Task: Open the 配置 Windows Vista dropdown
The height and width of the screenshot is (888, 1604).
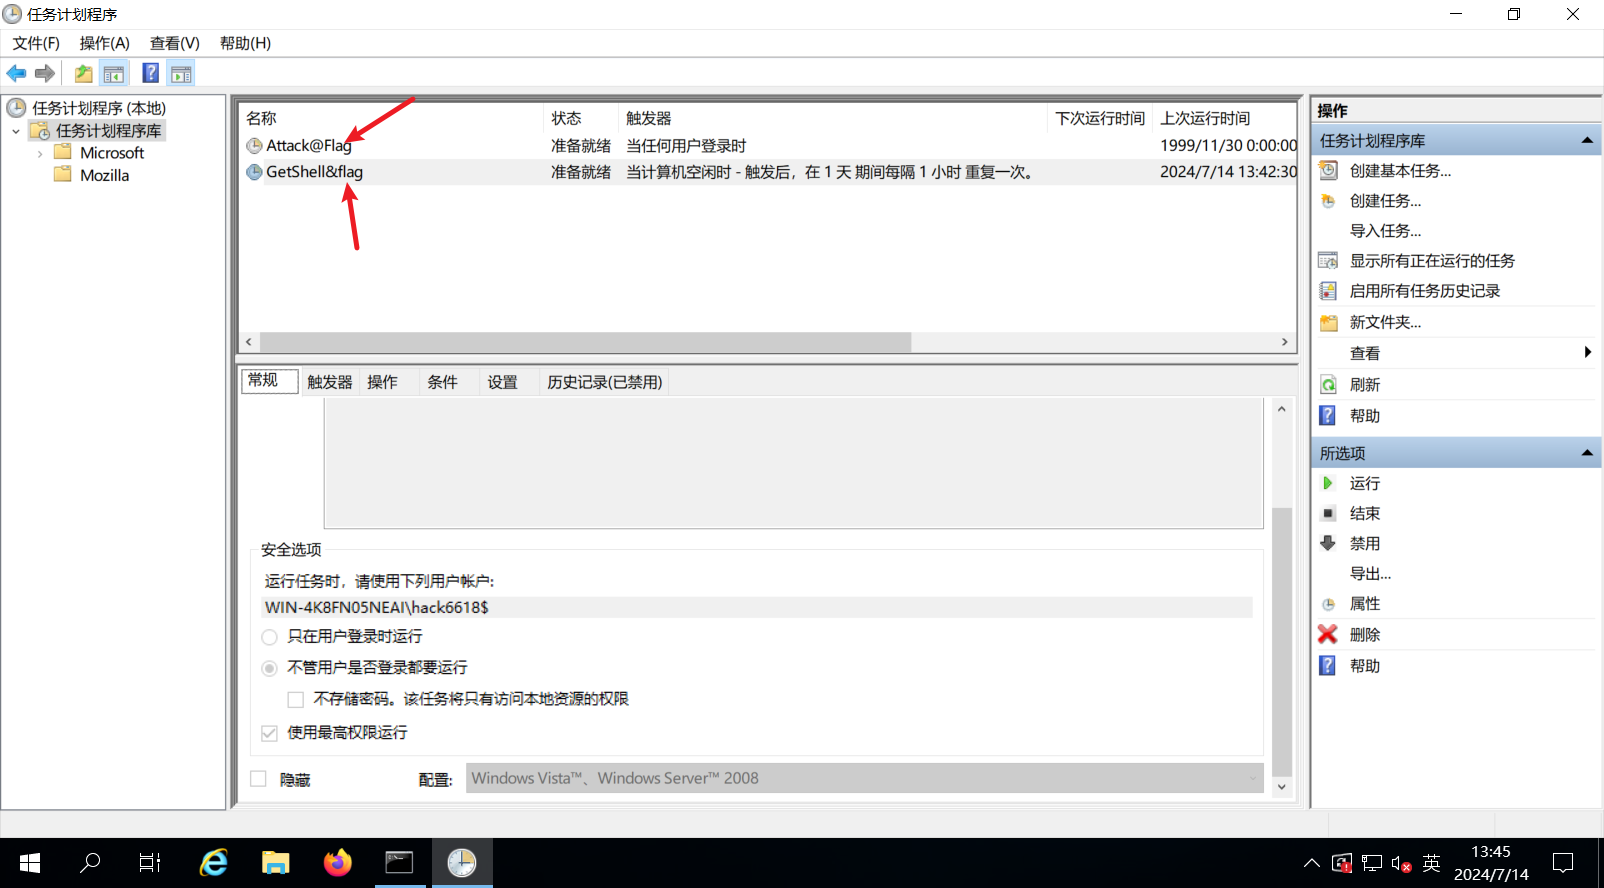Action: pyautogui.click(x=864, y=778)
